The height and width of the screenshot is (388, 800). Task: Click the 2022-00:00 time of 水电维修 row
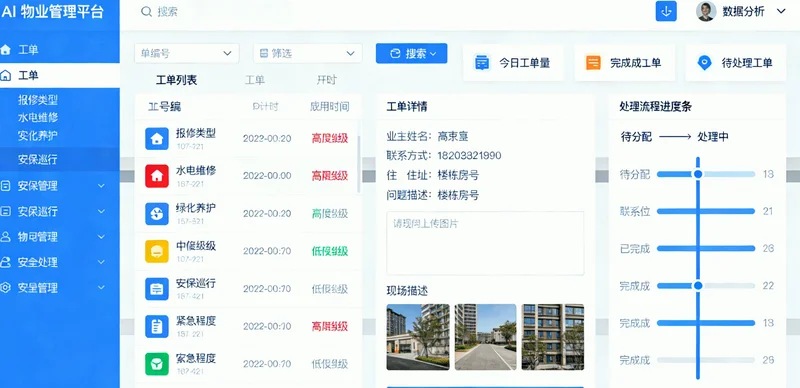pos(267,176)
